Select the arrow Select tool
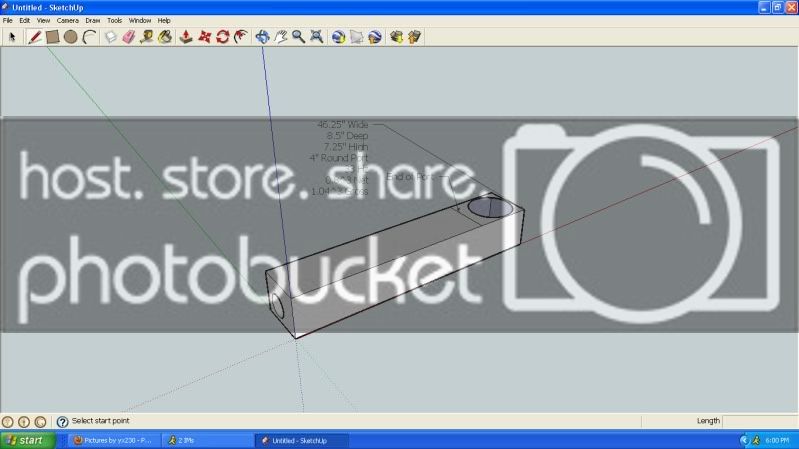799x449 pixels. [12, 37]
